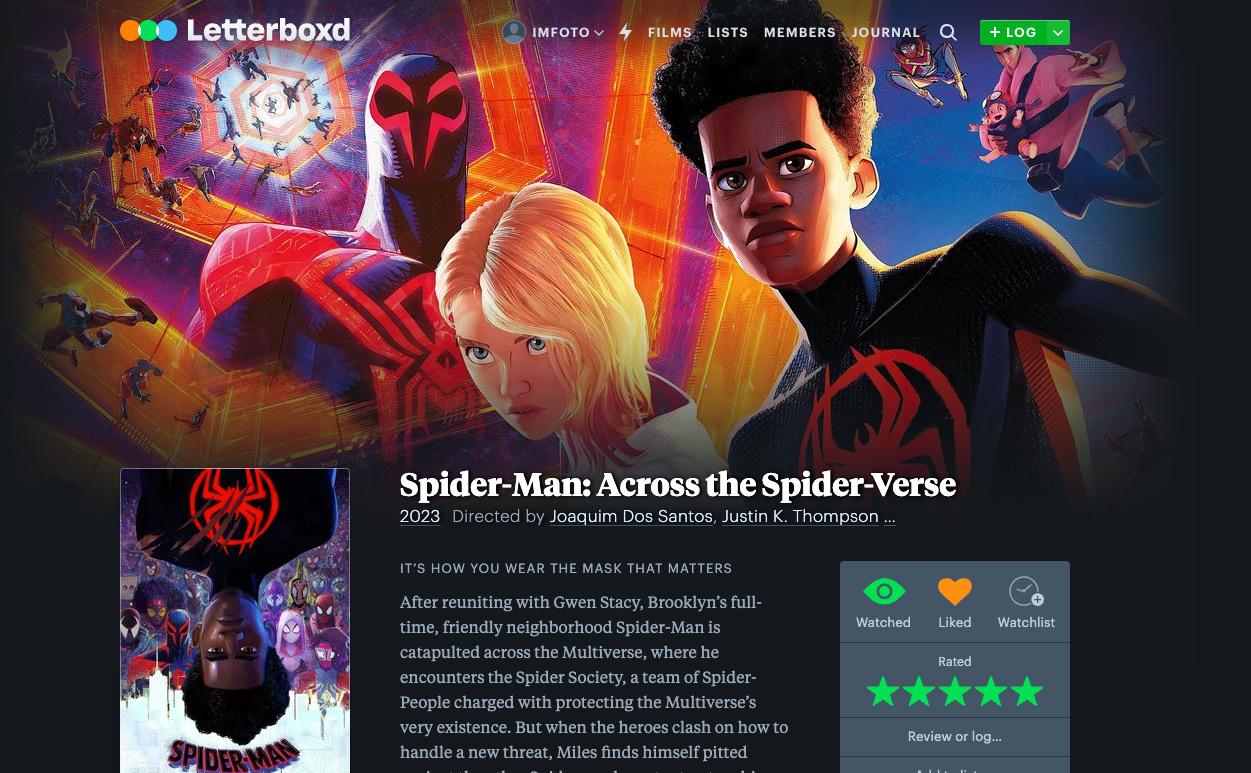The width and height of the screenshot is (1251, 773).
Task: Click the IMFOTO profile avatar
Action: 514,32
